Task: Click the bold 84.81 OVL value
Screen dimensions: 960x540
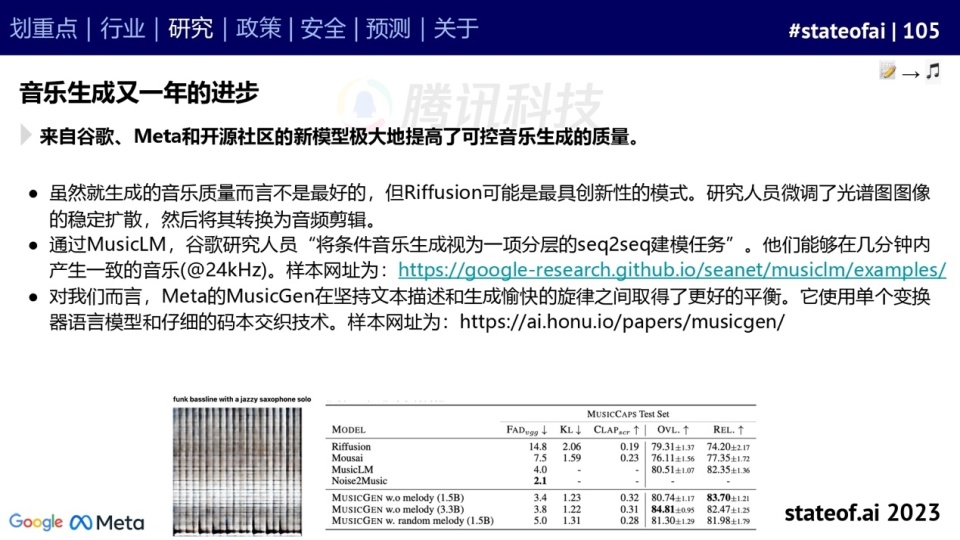Action: pyautogui.click(x=663, y=509)
